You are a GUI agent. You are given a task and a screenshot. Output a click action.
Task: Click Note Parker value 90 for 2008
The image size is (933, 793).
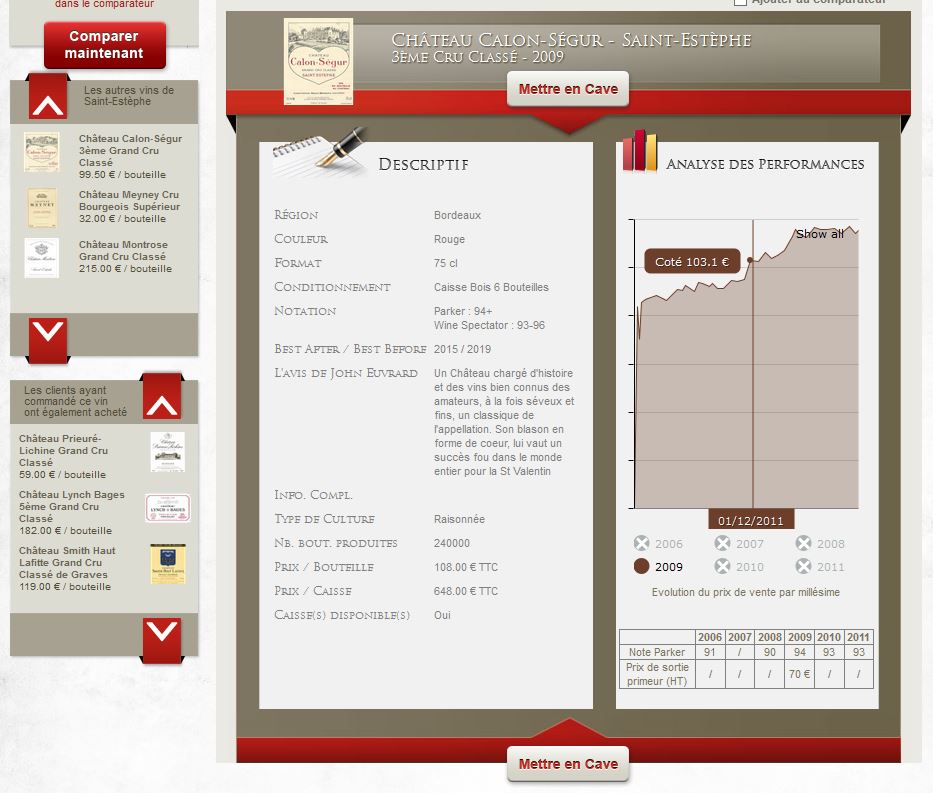(x=770, y=652)
